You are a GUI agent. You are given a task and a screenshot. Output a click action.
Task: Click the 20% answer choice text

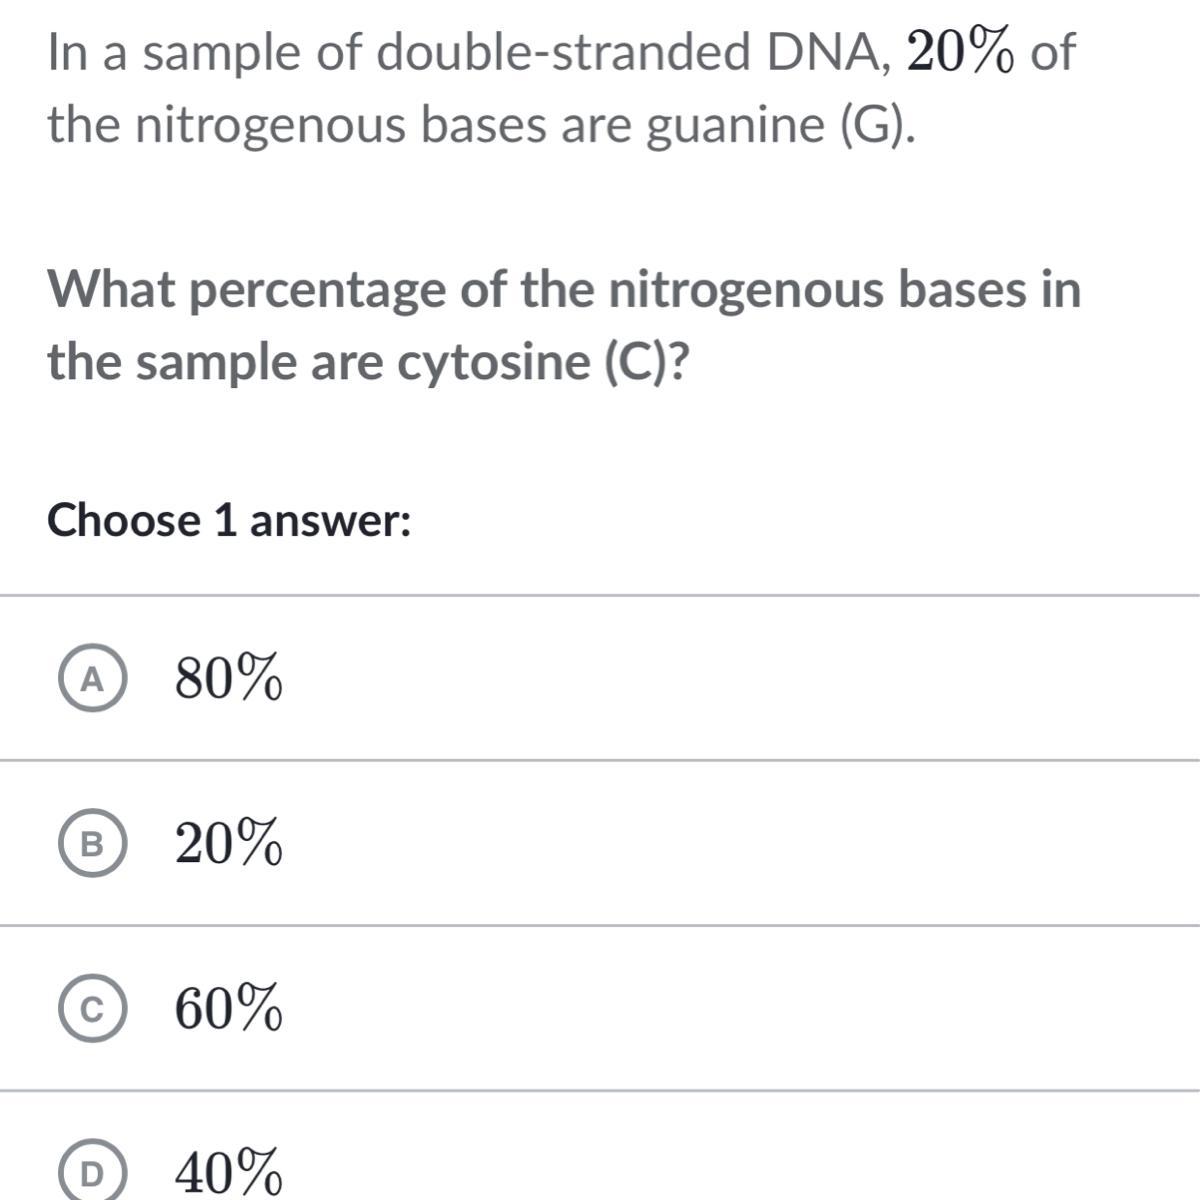229,846
